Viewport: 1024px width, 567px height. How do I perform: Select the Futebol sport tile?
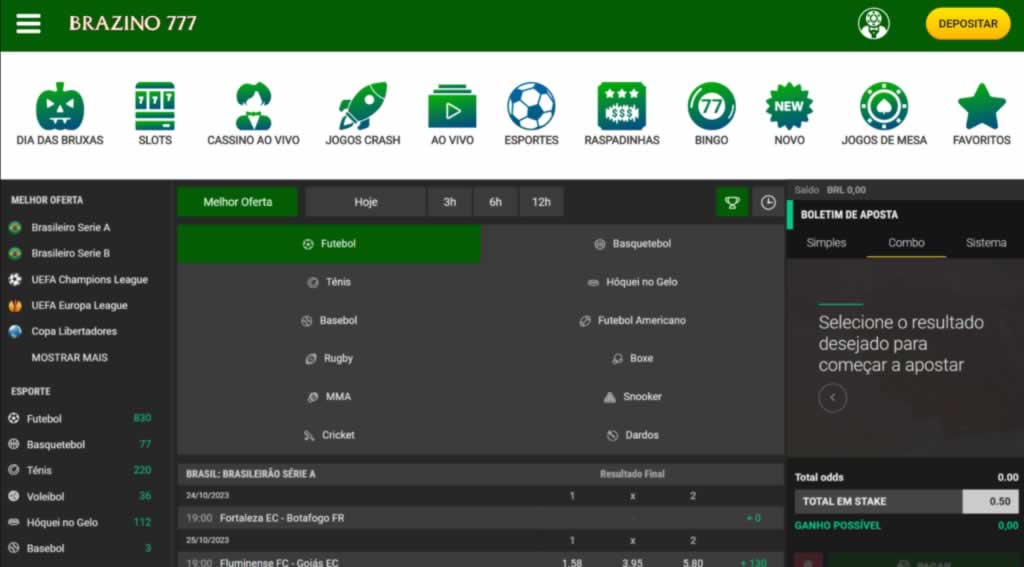[x=329, y=244]
